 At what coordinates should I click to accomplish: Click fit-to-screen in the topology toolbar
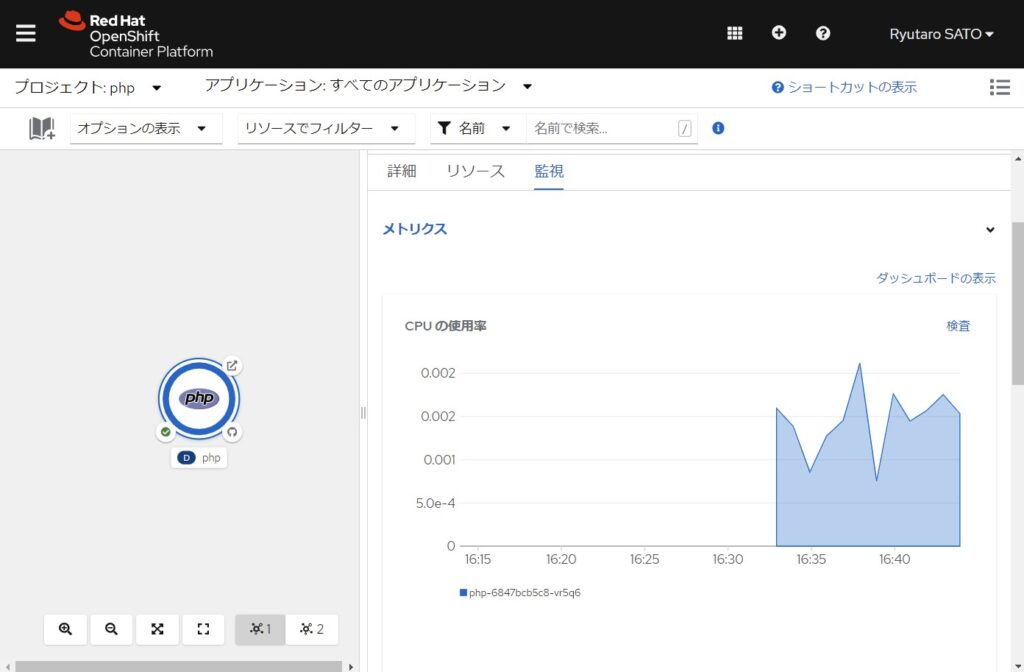pyautogui.click(x=157, y=629)
